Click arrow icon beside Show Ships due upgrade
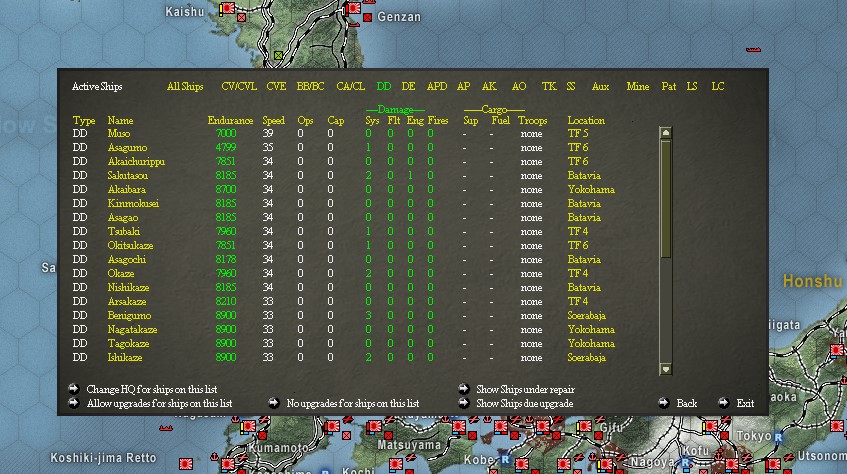The width and height of the screenshot is (847, 474). (x=463, y=403)
